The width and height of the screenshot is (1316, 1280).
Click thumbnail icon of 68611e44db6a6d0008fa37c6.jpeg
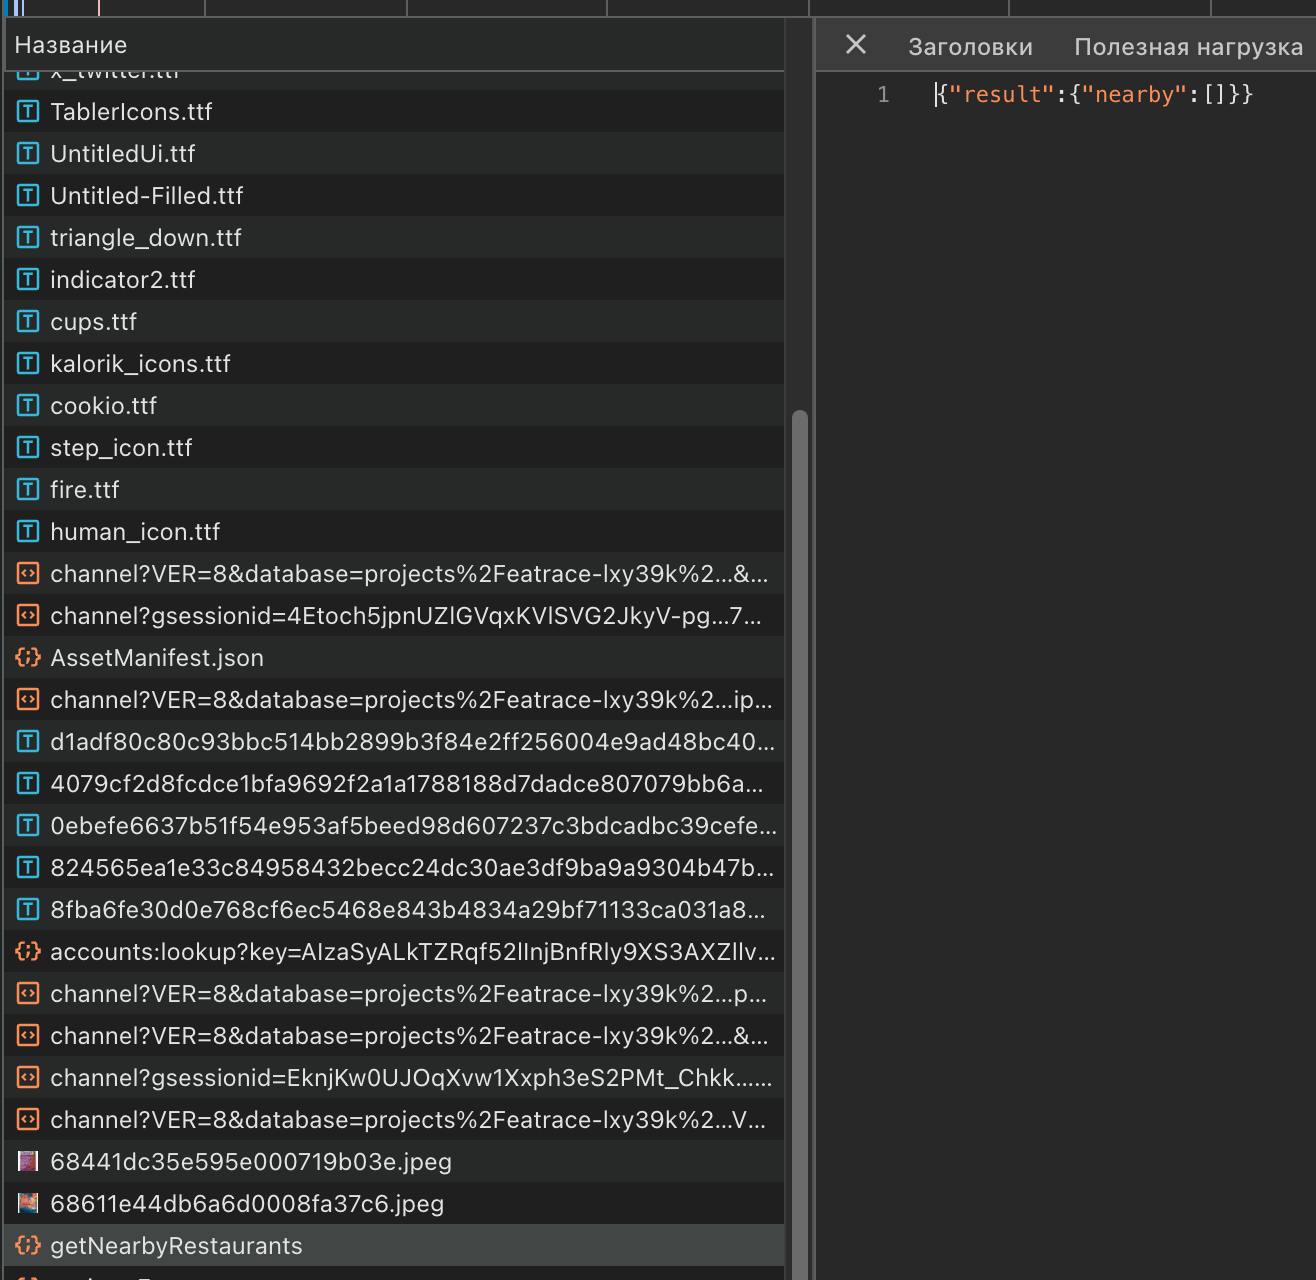click(x=28, y=1204)
